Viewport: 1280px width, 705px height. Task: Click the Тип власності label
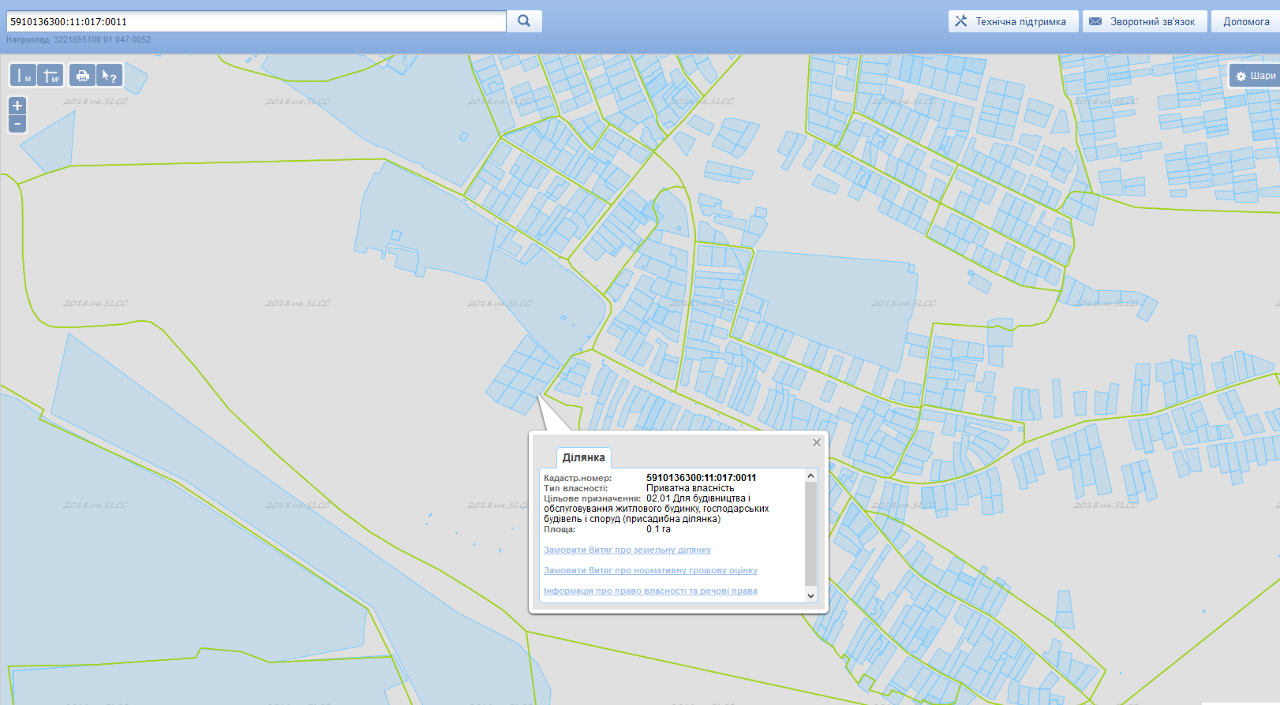[x=575, y=488]
